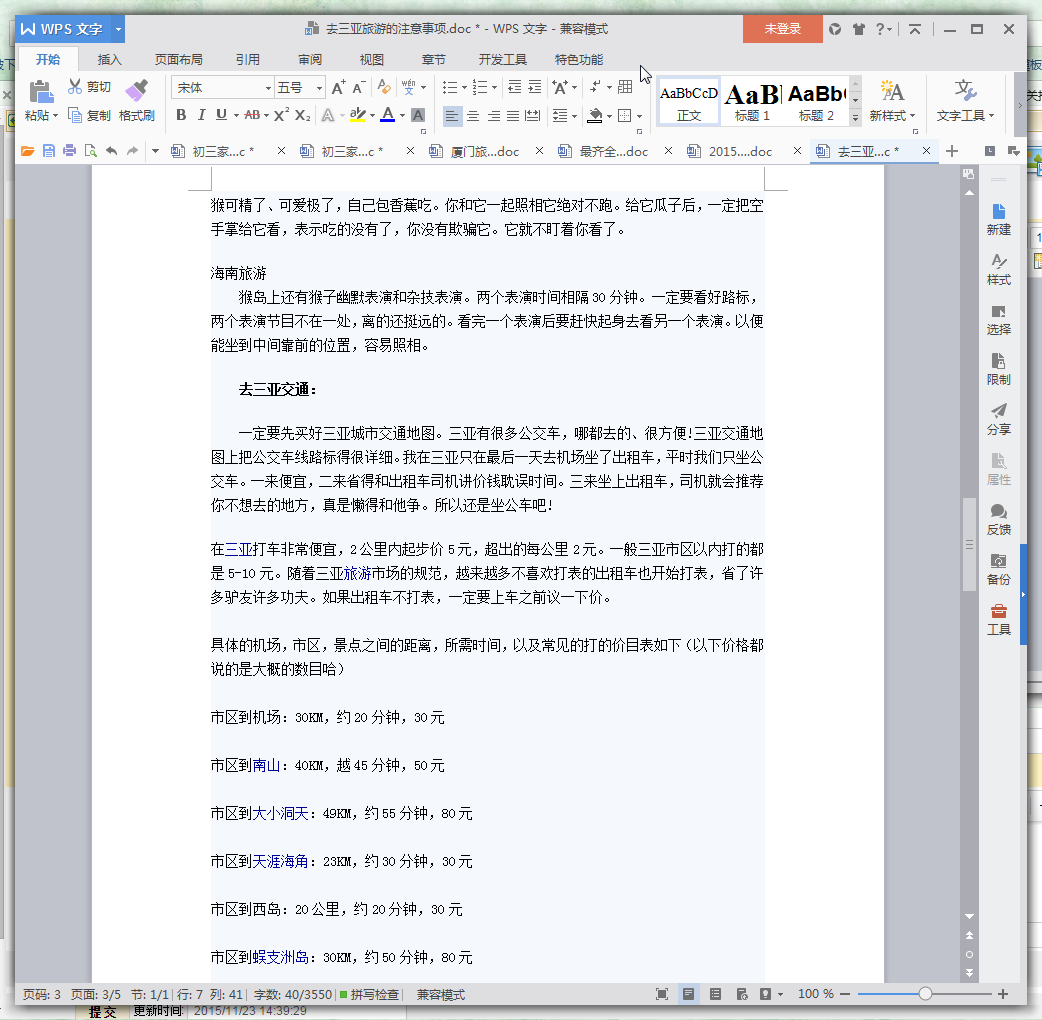Click New (新建) in the right sidebar
This screenshot has width=1042, height=1020.
(x=998, y=220)
